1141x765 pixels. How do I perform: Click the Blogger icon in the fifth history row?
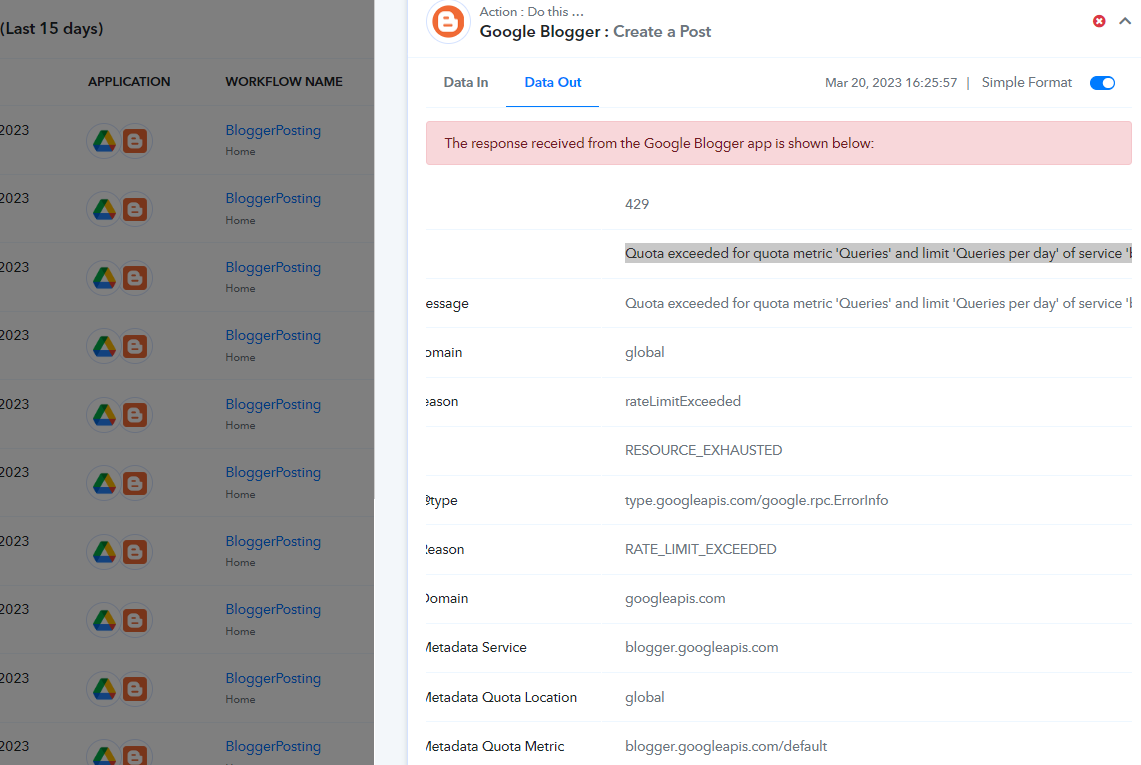pos(135,414)
